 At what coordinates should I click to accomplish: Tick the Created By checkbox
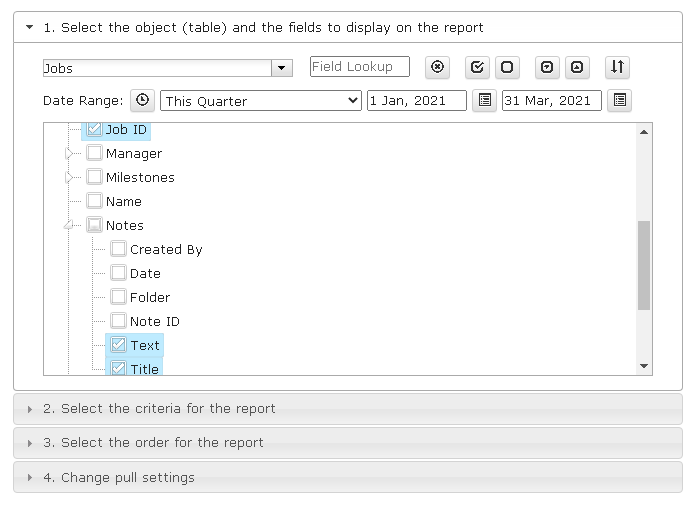point(118,249)
